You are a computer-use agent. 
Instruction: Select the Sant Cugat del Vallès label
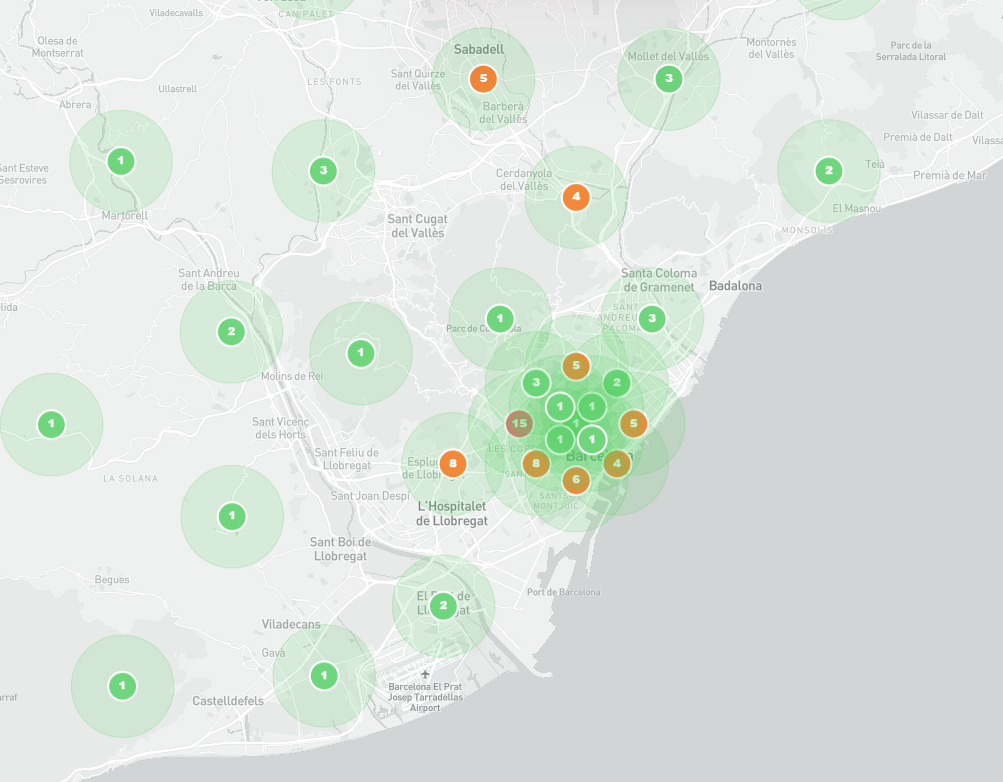417,226
